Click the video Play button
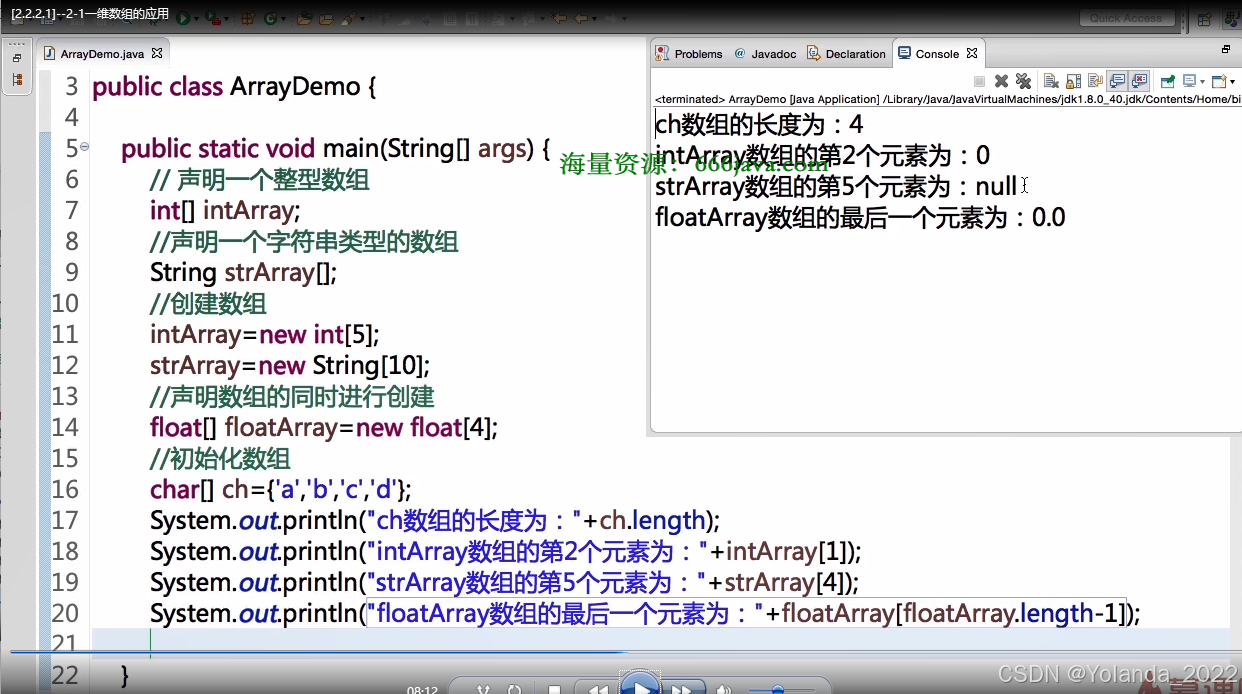Viewport: 1242px width, 694px height. [640, 685]
